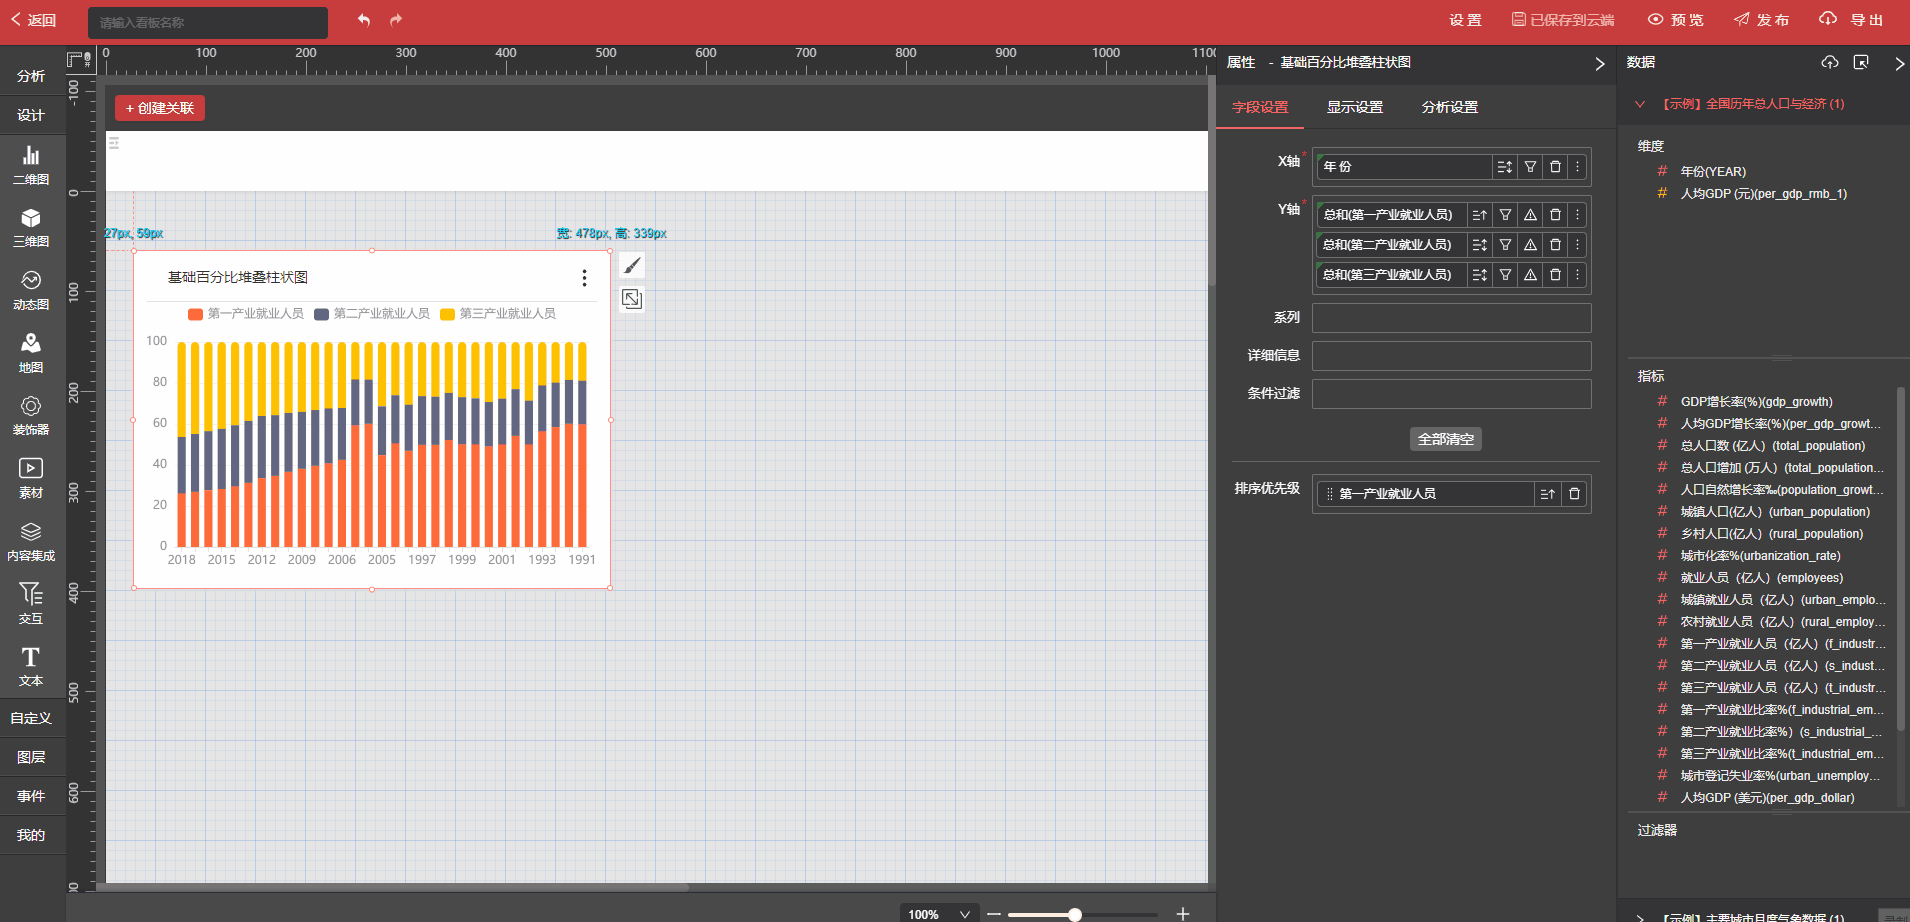Open the 地图 map components
The width and height of the screenshot is (1910, 922).
point(31,353)
